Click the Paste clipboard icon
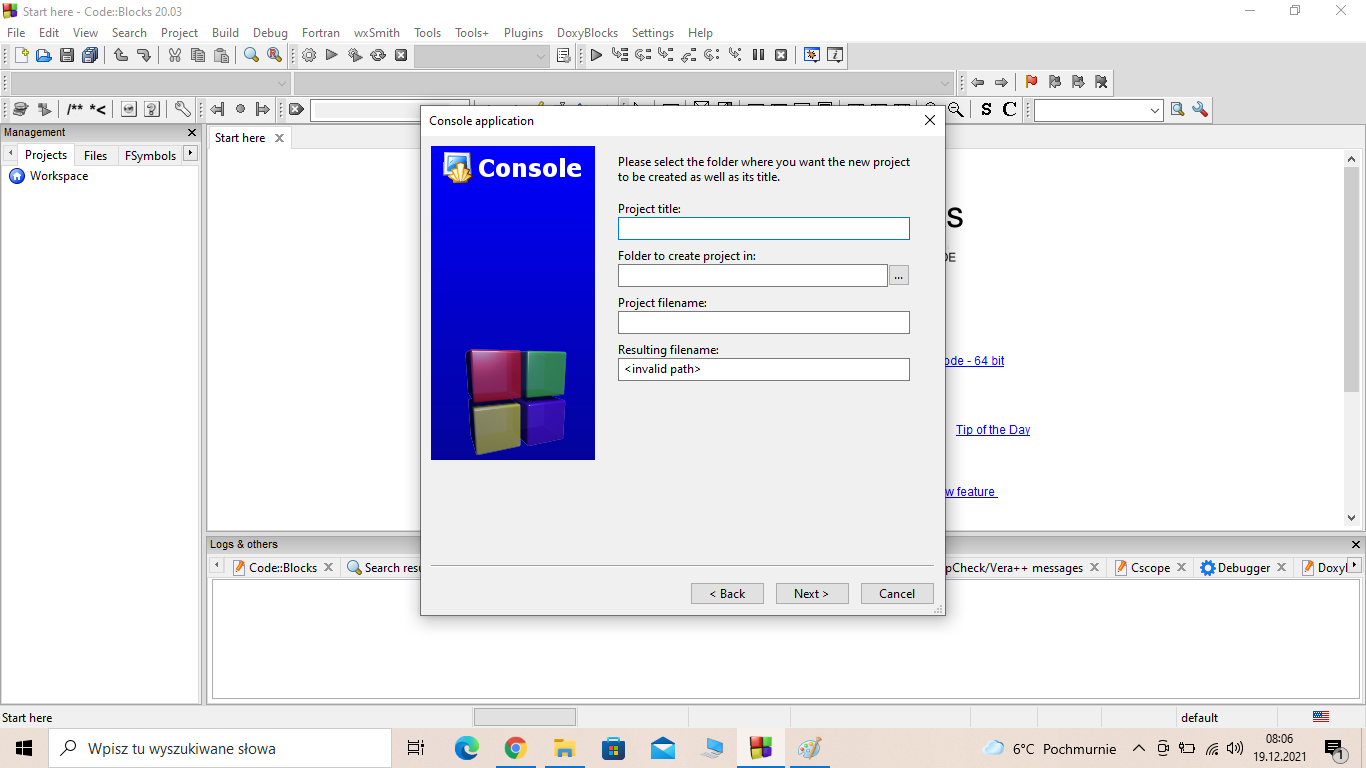 pyautogui.click(x=221, y=56)
